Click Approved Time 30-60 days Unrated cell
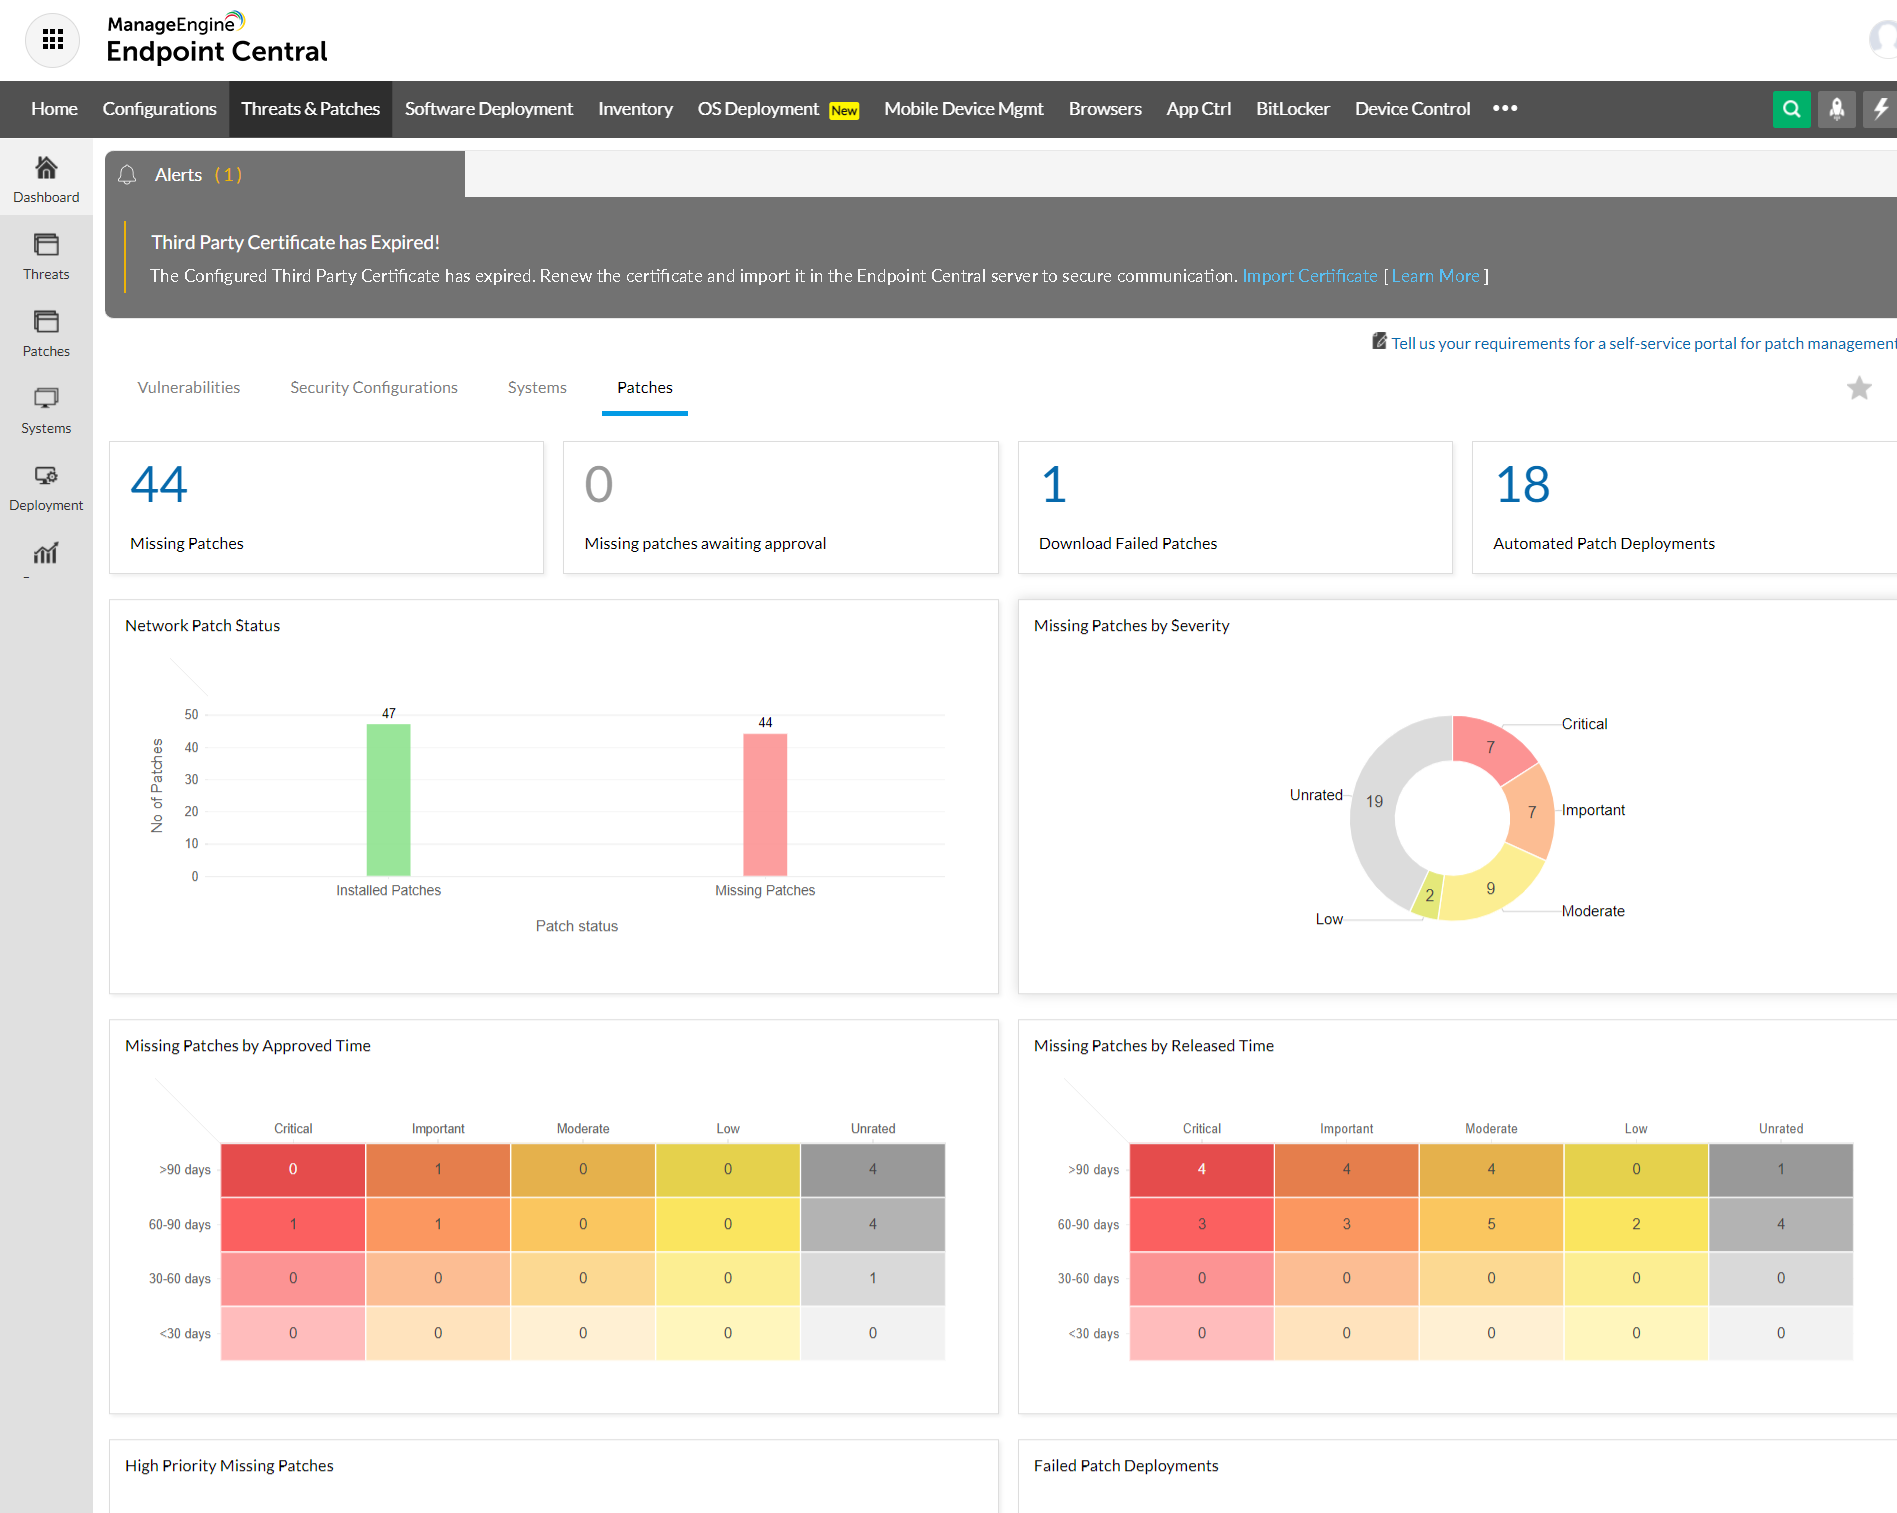Viewport: 1897px width, 1513px height. (x=873, y=1278)
